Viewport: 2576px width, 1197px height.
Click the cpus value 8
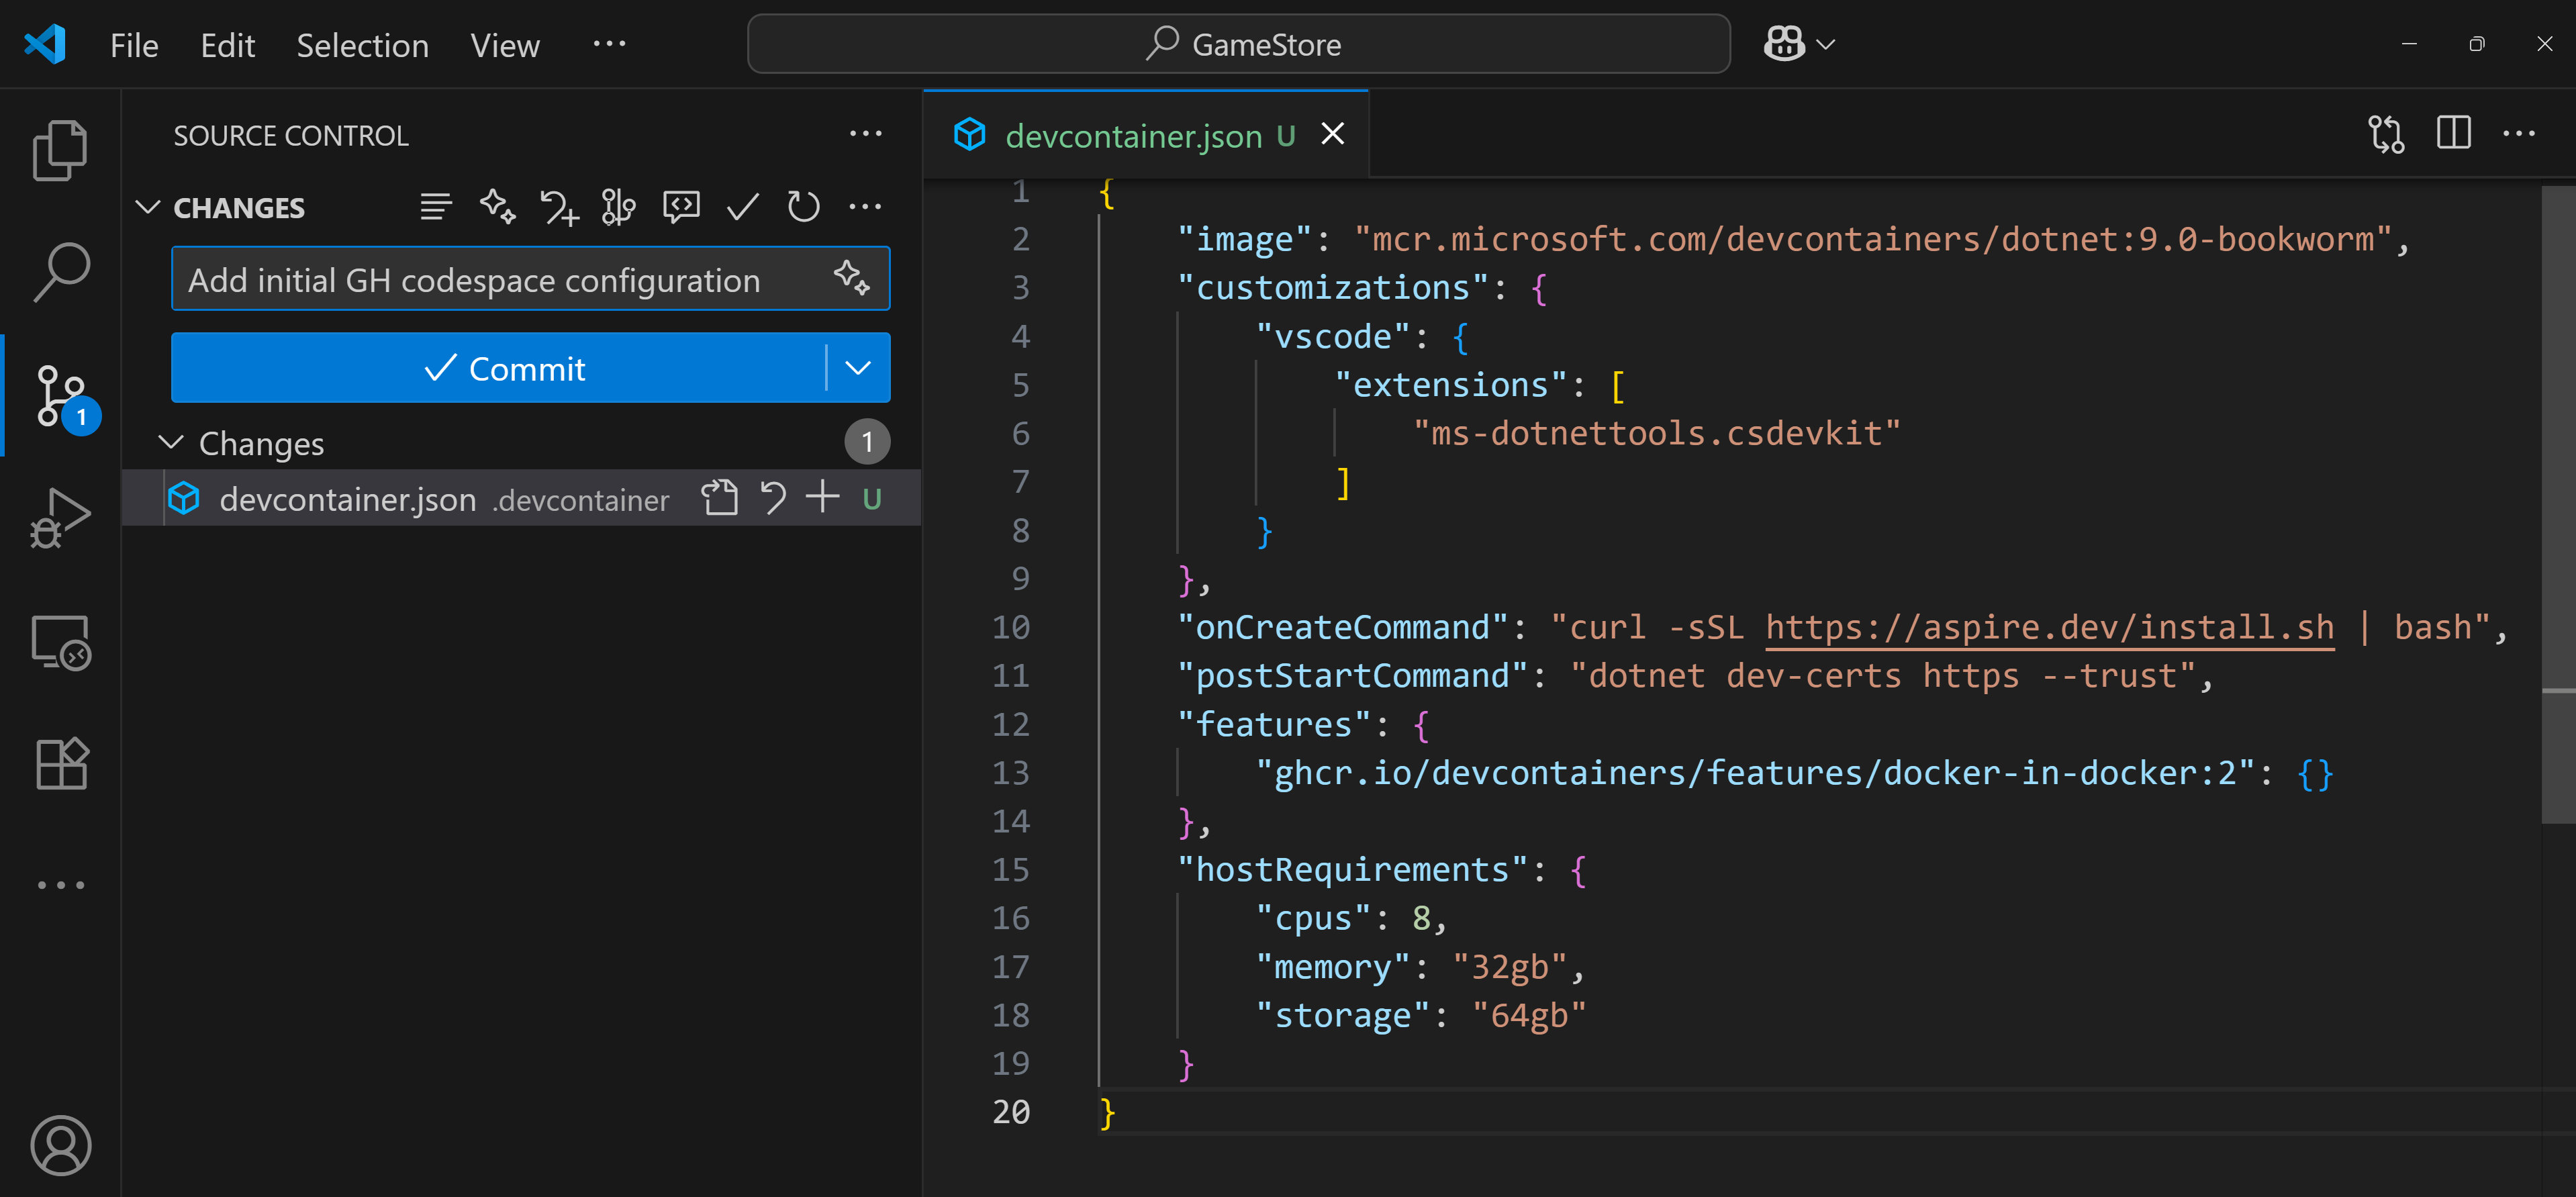[1421, 918]
